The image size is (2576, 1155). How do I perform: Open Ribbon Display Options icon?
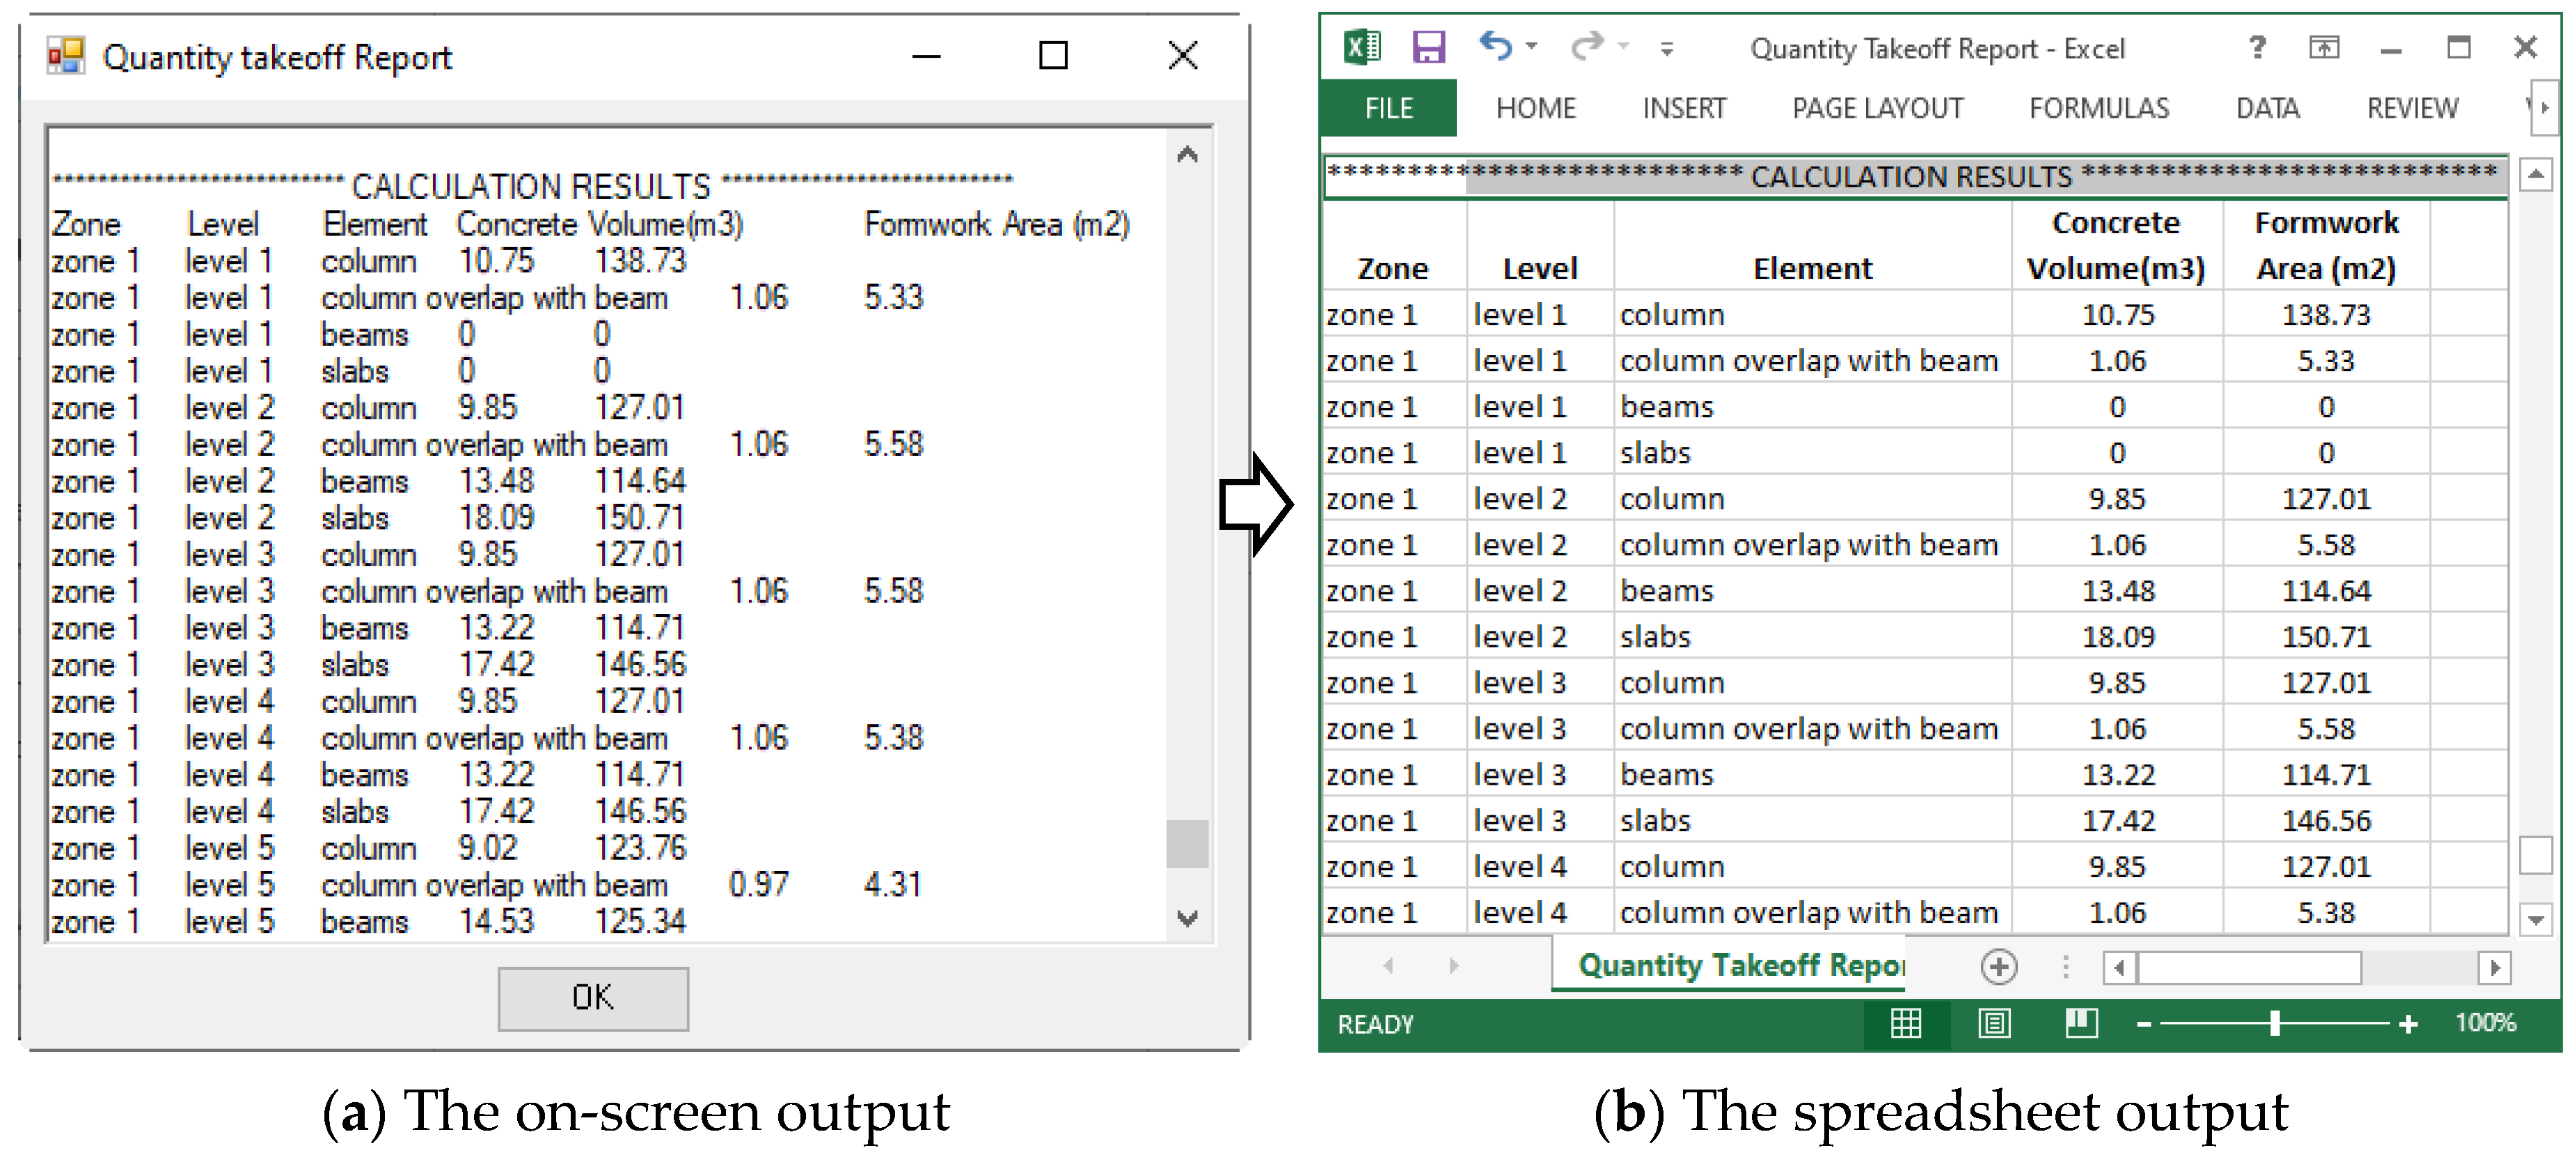(2324, 46)
